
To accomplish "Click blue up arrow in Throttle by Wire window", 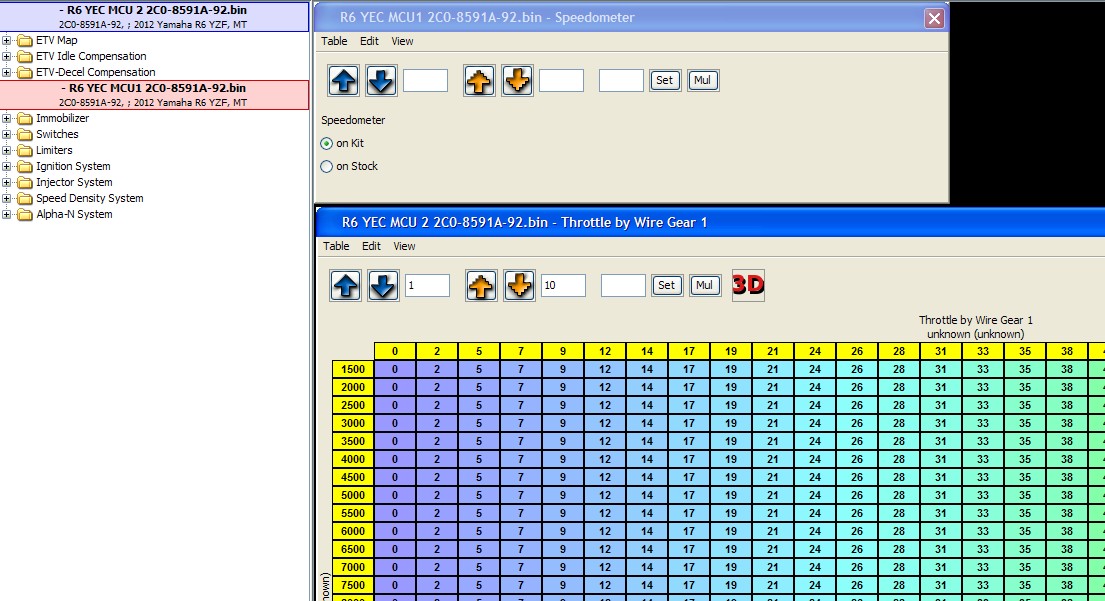I will [x=346, y=286].
